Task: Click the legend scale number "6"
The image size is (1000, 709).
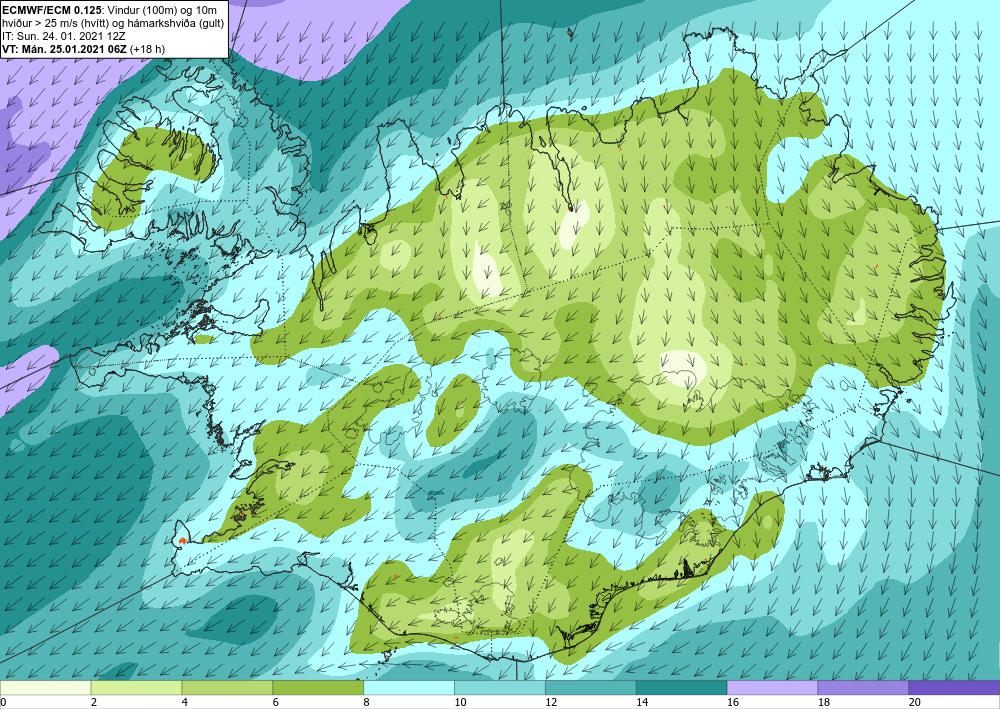Action: (x=276, y=703)
